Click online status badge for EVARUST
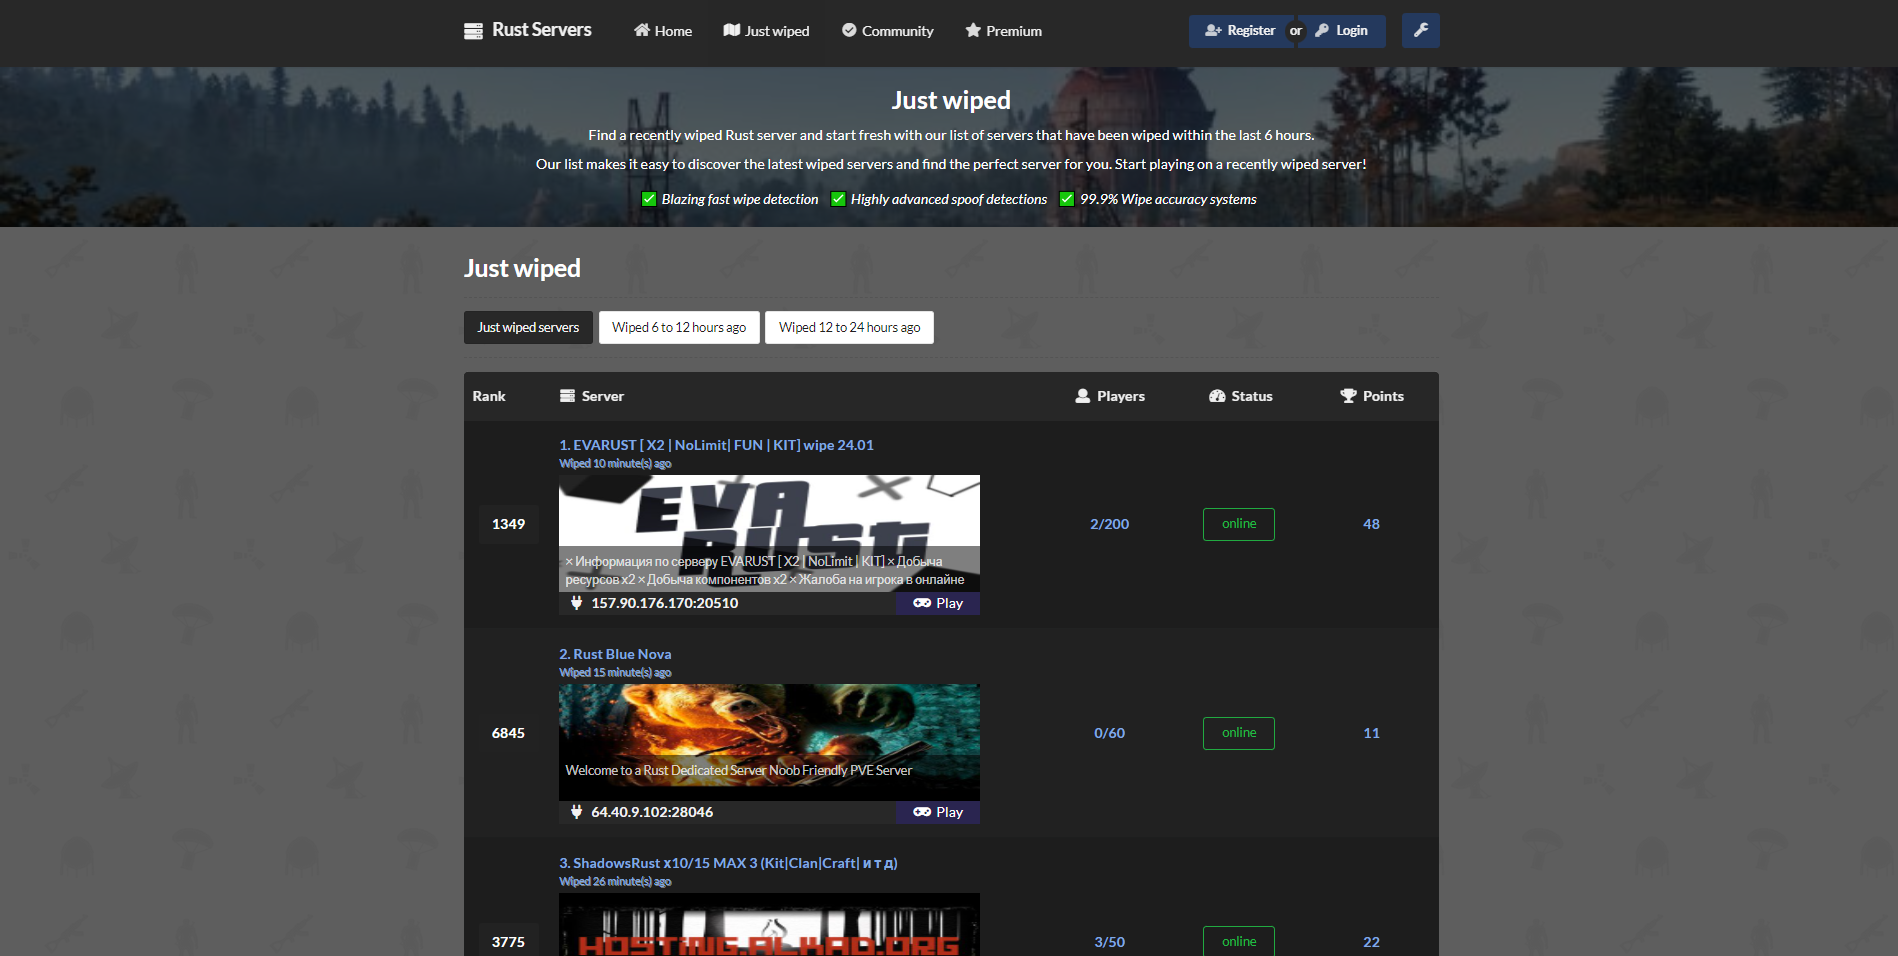The width and height of the screenshot is (1898, 956). pos(1239,524)
